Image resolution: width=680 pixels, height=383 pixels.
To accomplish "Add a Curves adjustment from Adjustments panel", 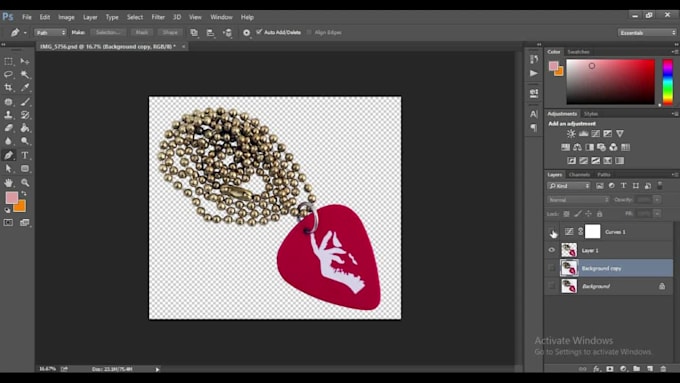I will point(595,134).
